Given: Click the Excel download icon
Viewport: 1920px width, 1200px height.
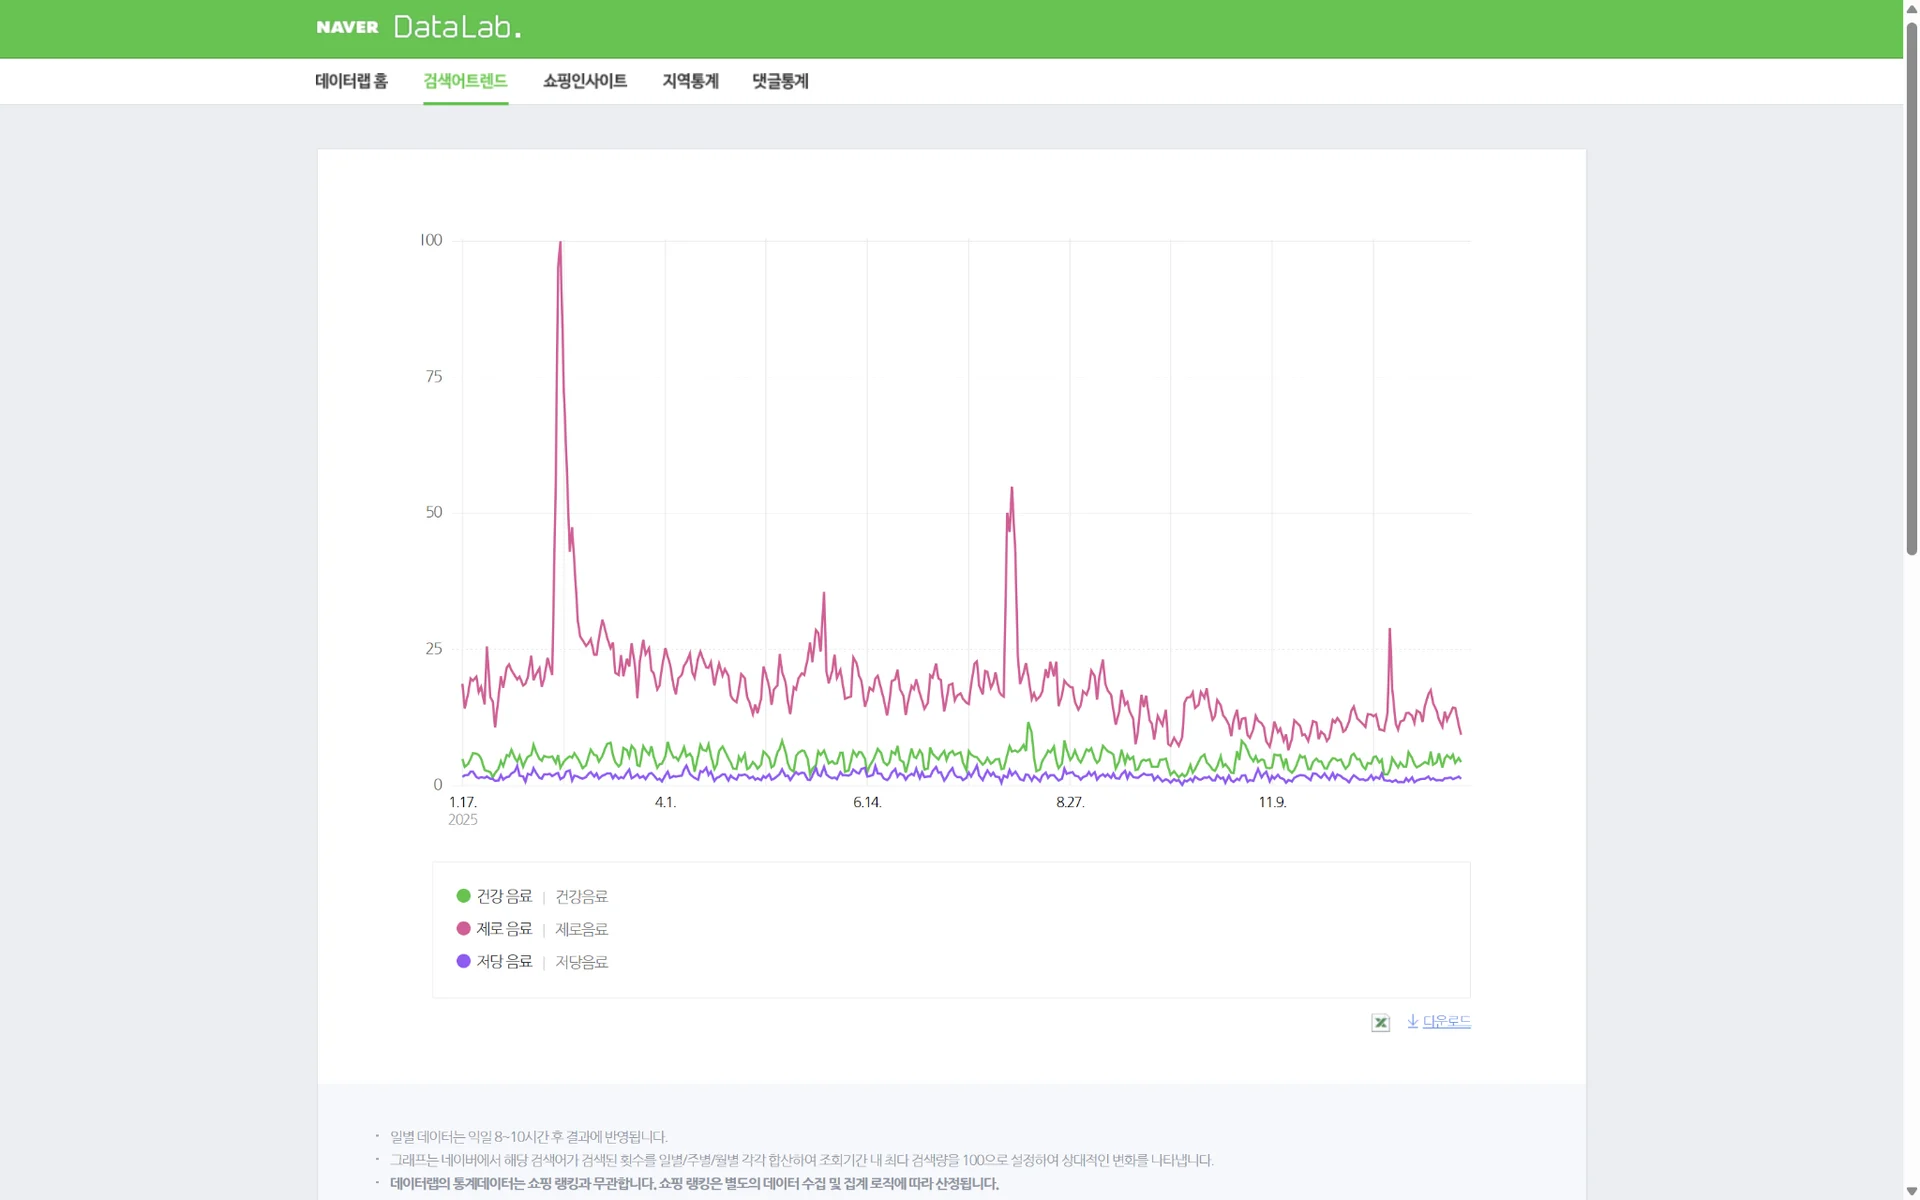Looking at the screenshot, I should point(1380,1022).
